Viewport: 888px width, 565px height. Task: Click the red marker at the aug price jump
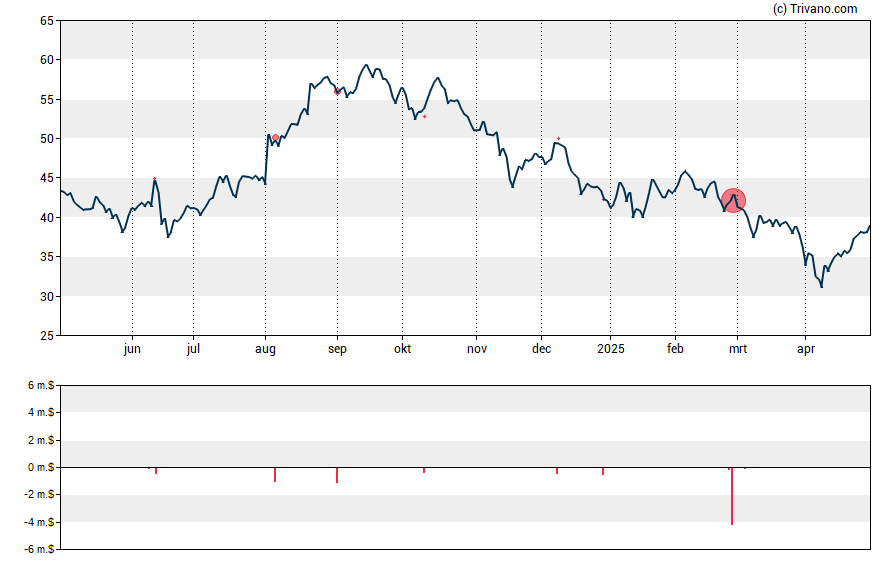coord(275,138)
